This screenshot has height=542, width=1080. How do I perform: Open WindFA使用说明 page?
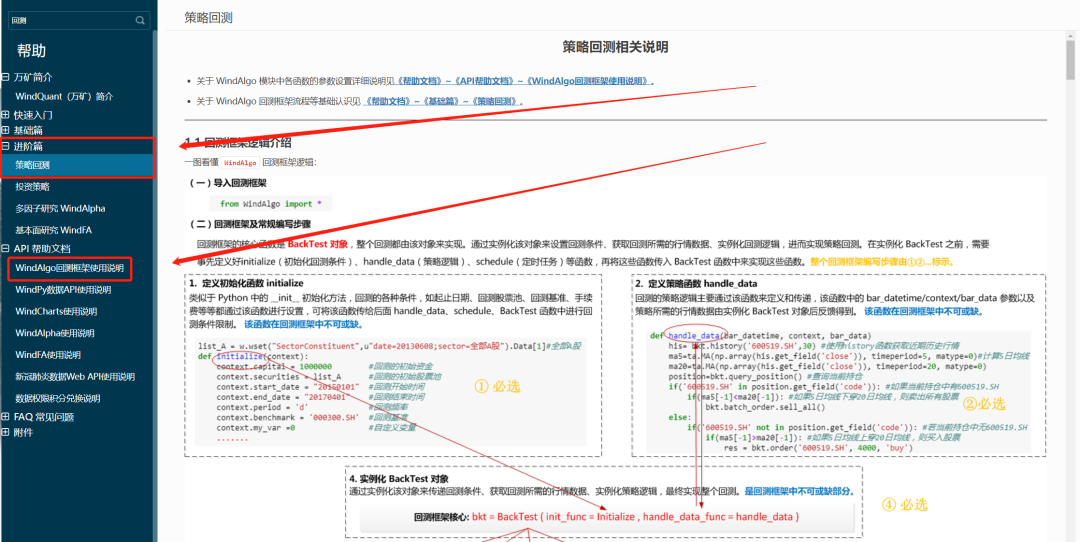click(48, 355)
